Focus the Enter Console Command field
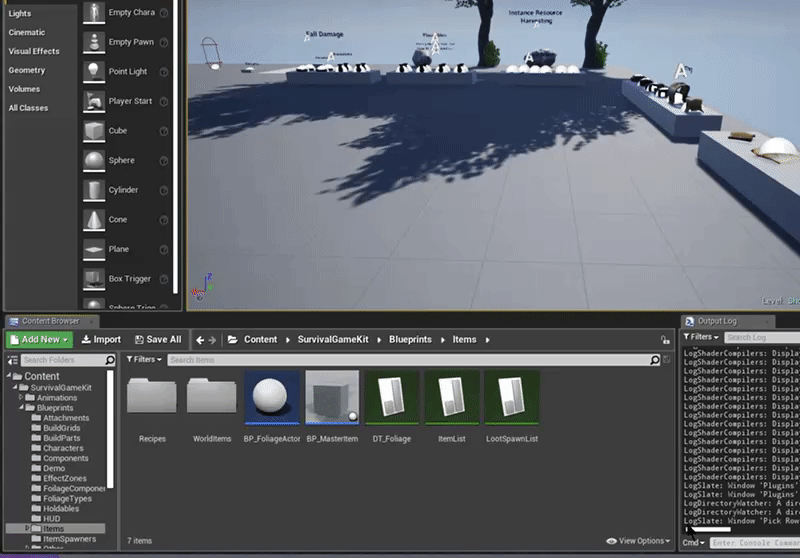This screenshot has height=558, width=800. [x=756, y=543]
